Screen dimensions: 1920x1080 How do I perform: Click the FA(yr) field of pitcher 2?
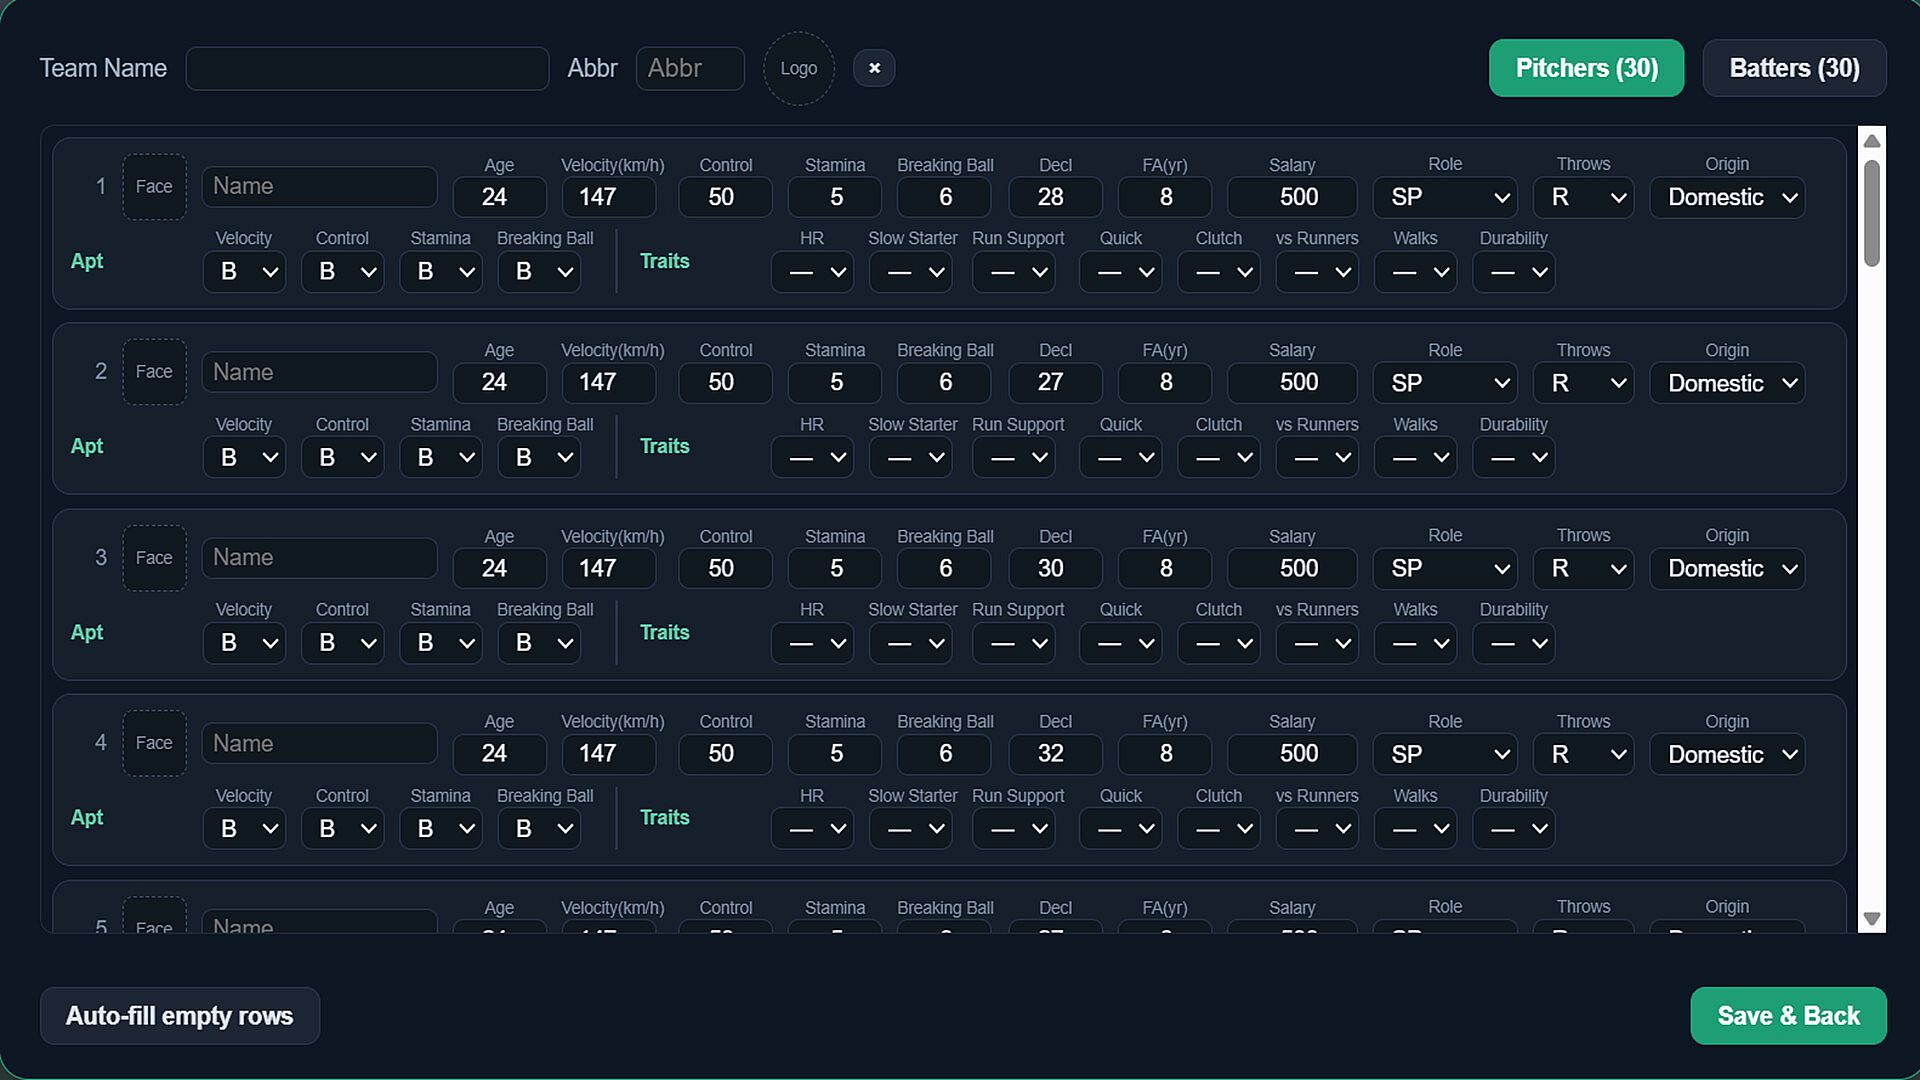tap(1165, 383)
